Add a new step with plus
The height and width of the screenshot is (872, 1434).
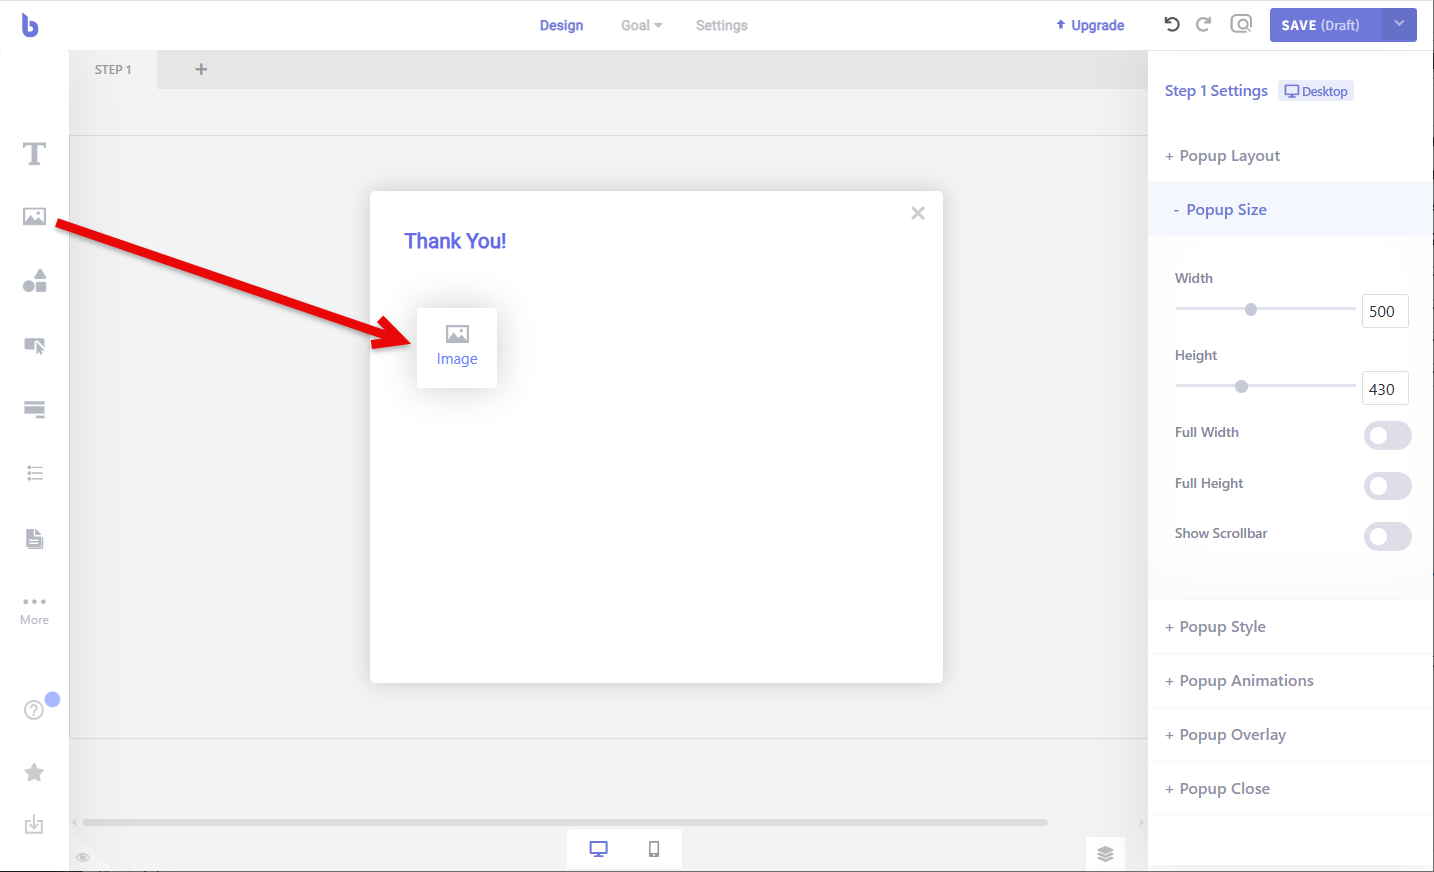201,69
